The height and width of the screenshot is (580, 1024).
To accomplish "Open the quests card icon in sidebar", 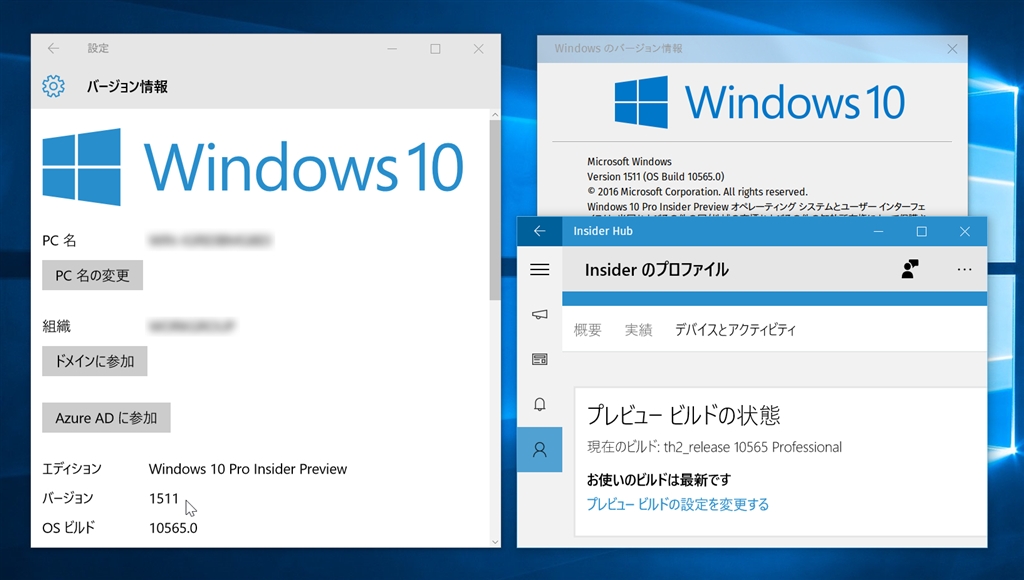I will point(539,359).
